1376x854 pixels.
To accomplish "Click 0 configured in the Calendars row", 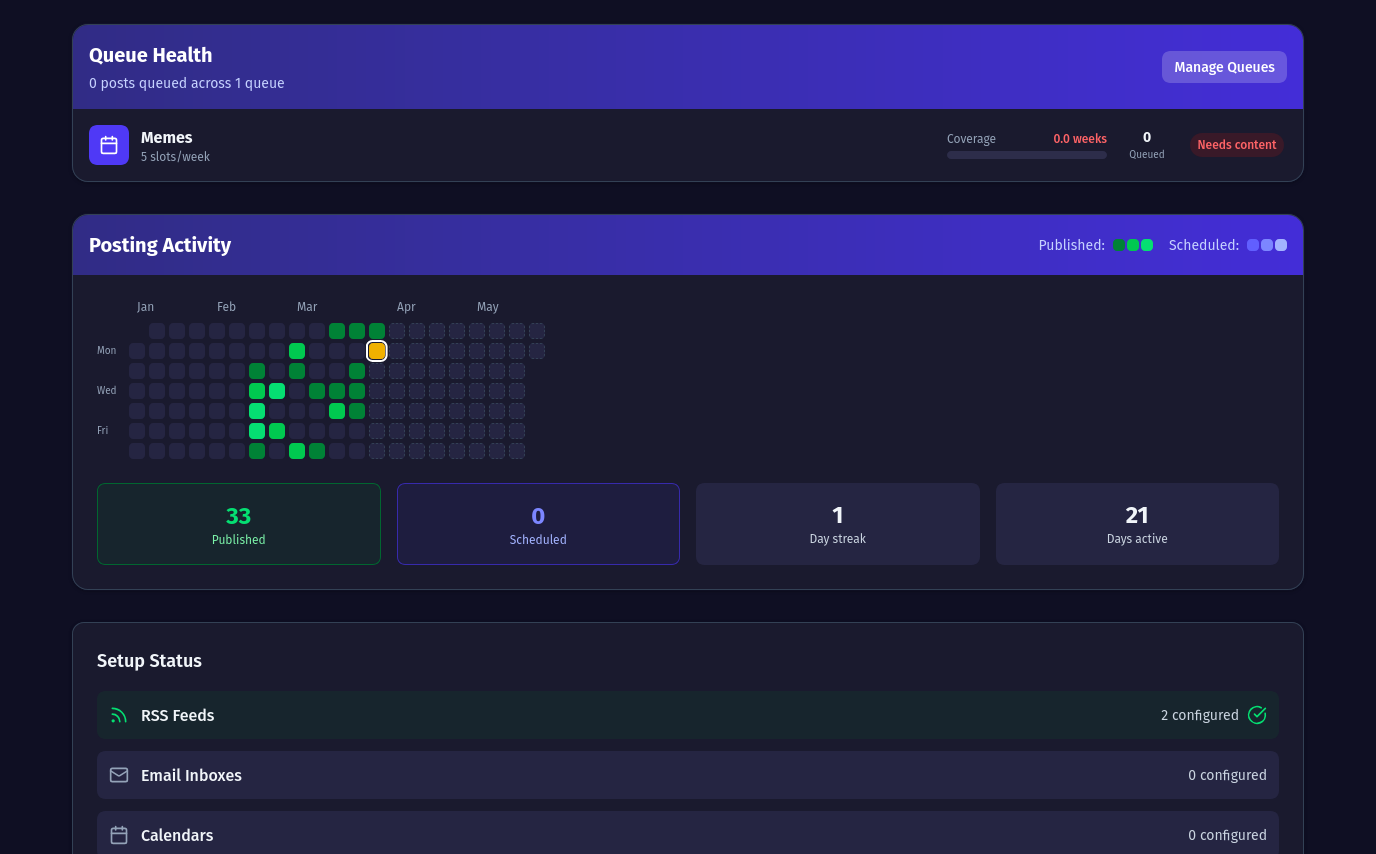I will (1227, 835).
